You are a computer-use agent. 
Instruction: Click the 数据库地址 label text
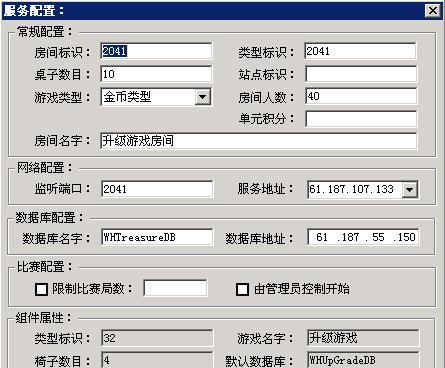[260, 239]
